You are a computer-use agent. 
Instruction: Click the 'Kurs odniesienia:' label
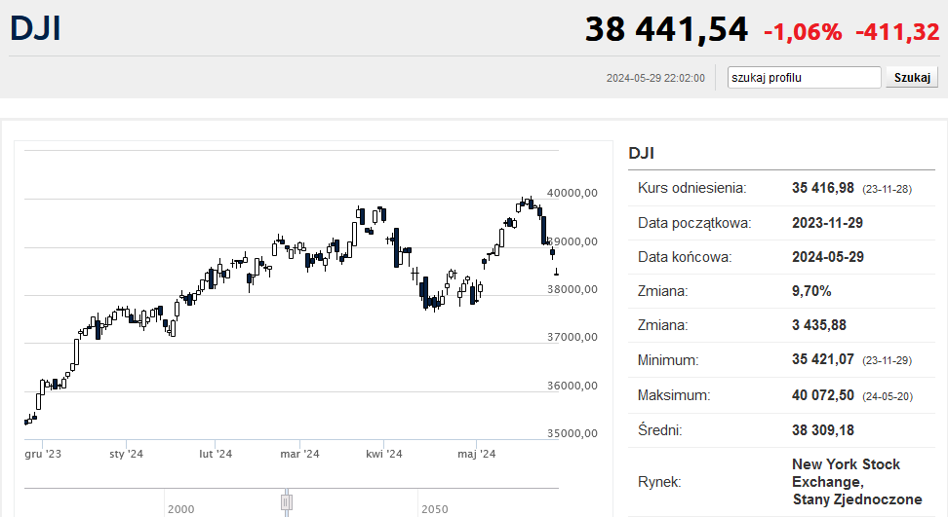692,188
